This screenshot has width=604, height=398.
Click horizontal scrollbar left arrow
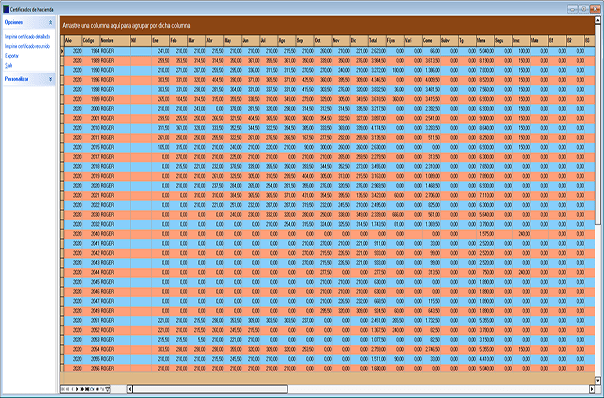(x=130, y=389)
